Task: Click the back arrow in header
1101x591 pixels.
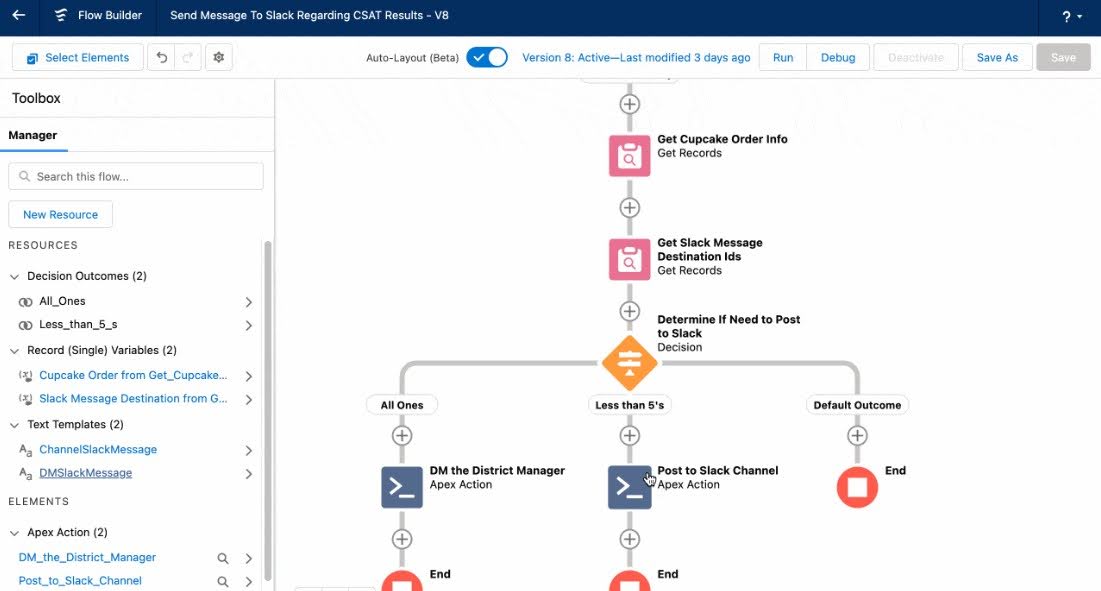Action: pyautogui.click(x=18, y=16)
